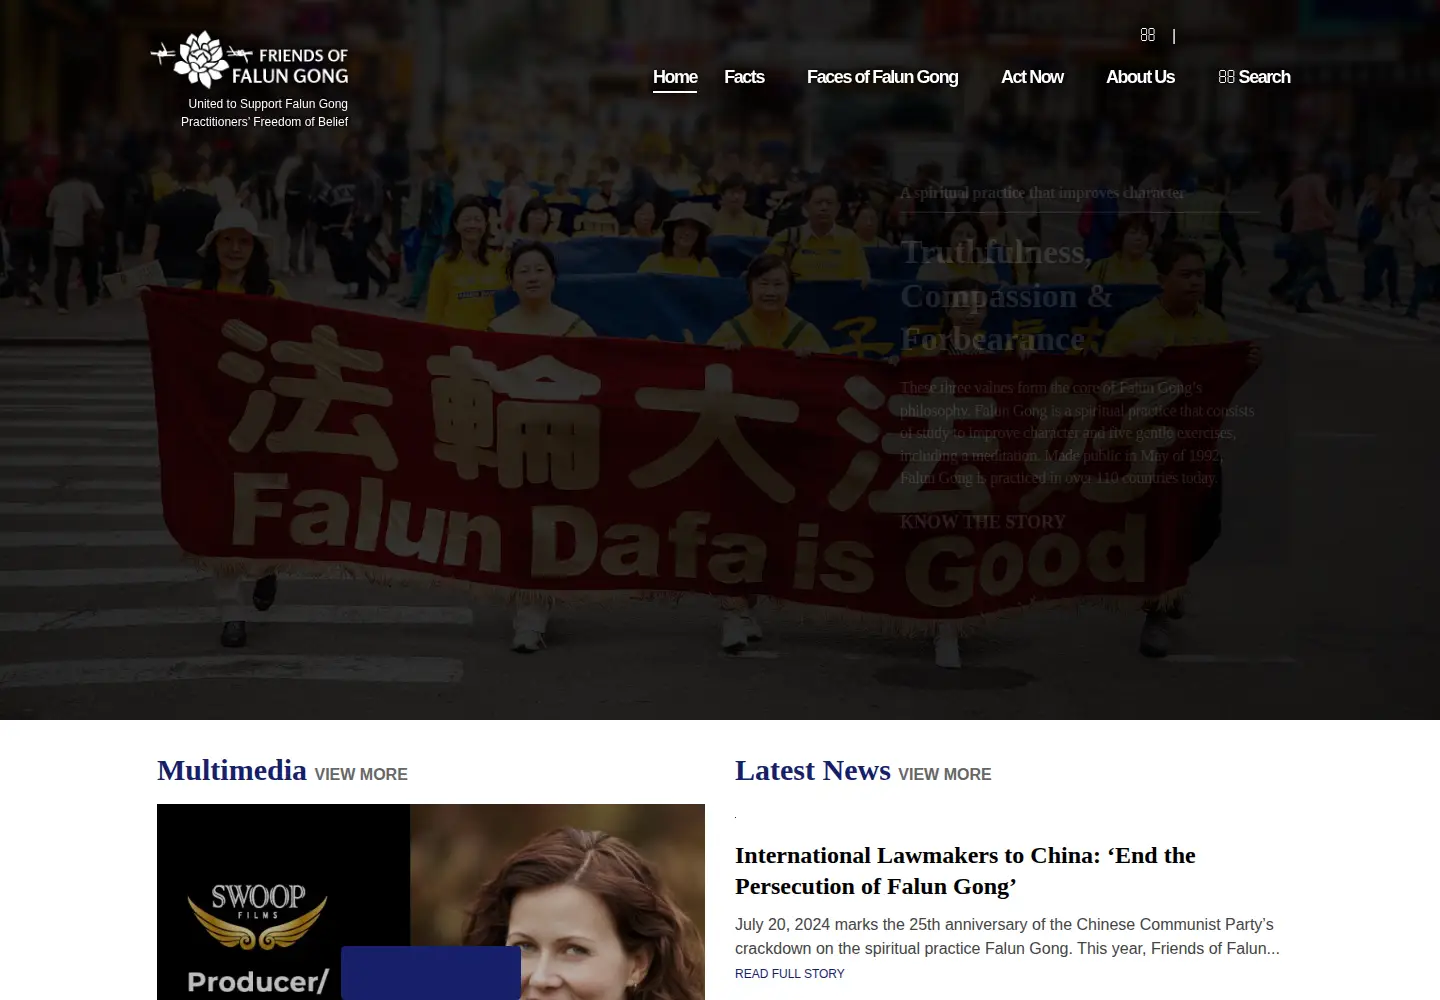Click tagline 'United to Support Falun Gong'
The image size is (1440, 1000).
pyautogui.click(x=268, y=104)
